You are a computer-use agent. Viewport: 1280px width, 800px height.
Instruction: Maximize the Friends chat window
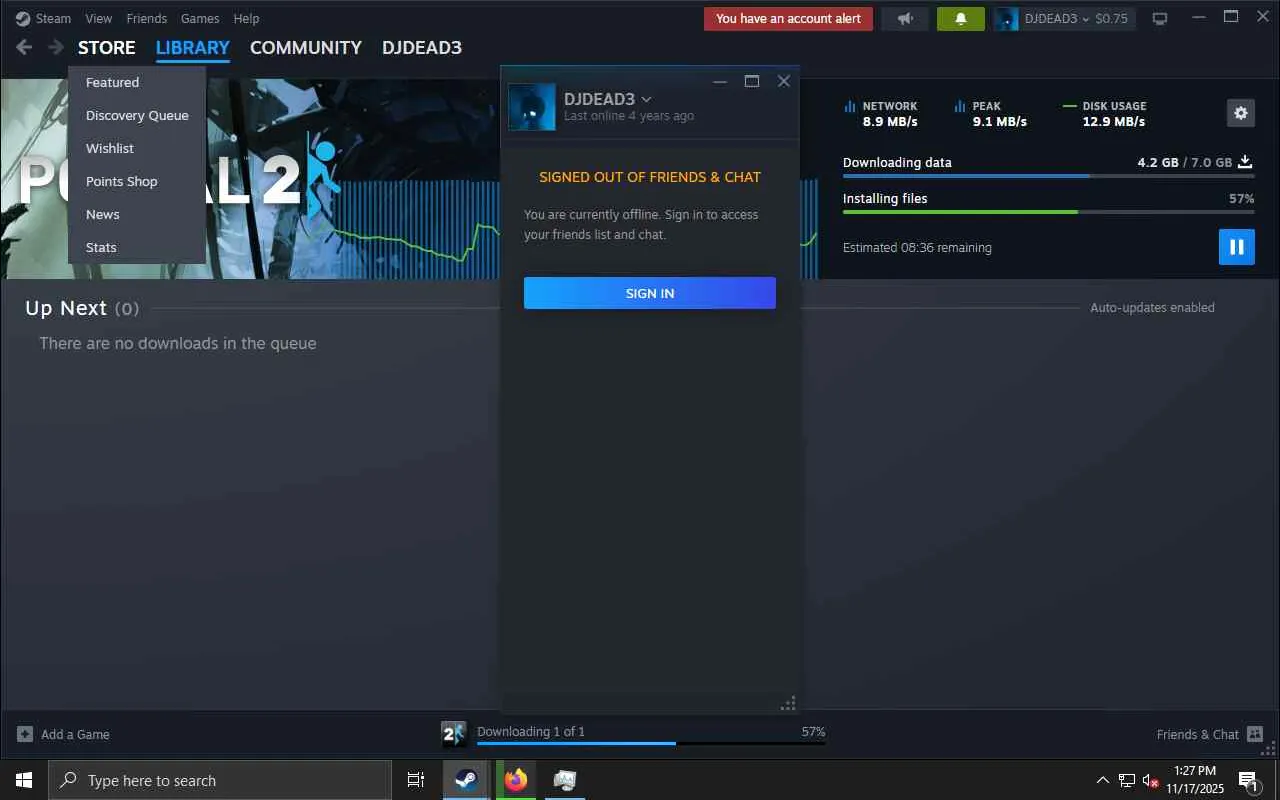pyautogui.click(x=752, y=81)
